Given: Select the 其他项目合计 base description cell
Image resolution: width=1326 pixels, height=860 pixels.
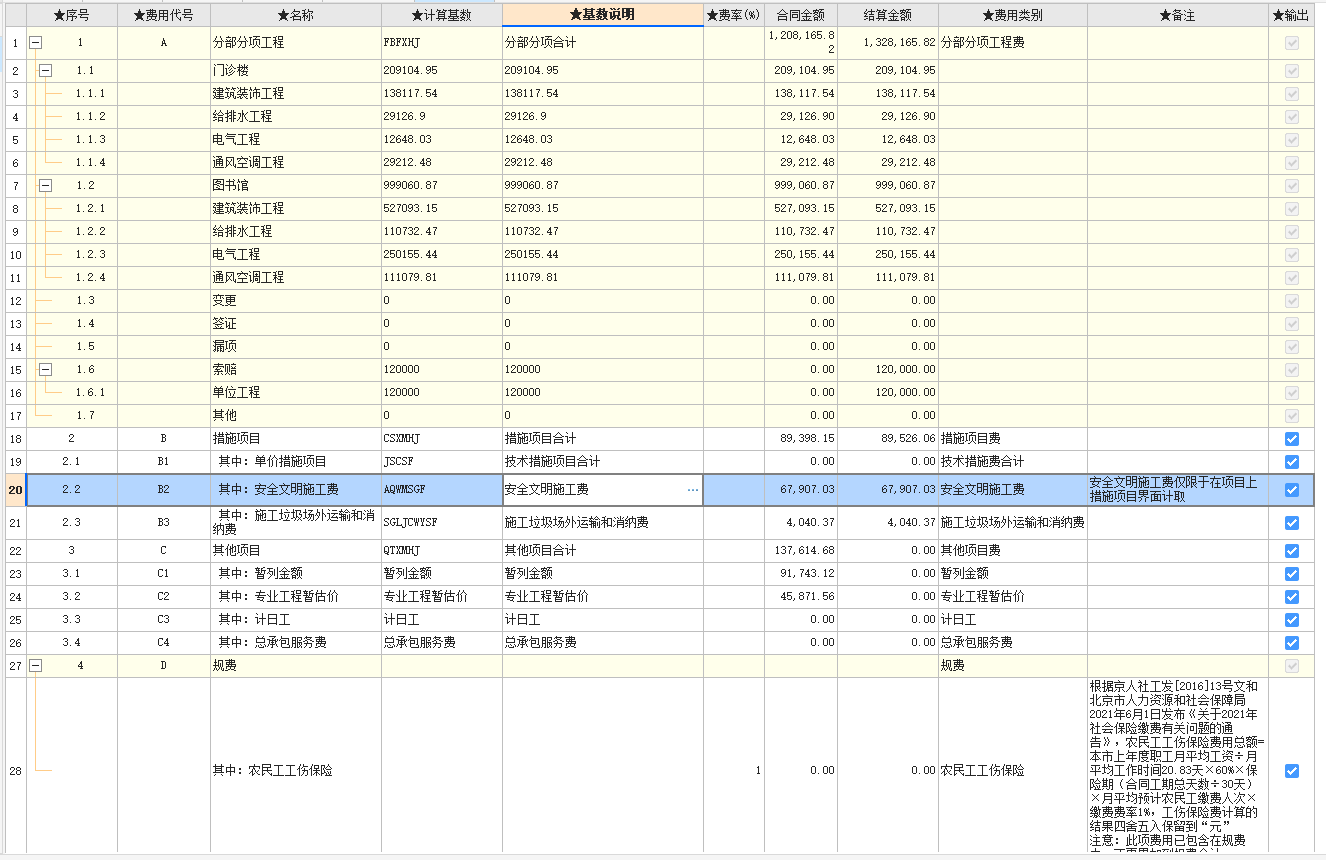Looking at the screenshot, I should [x=603, y=551].
